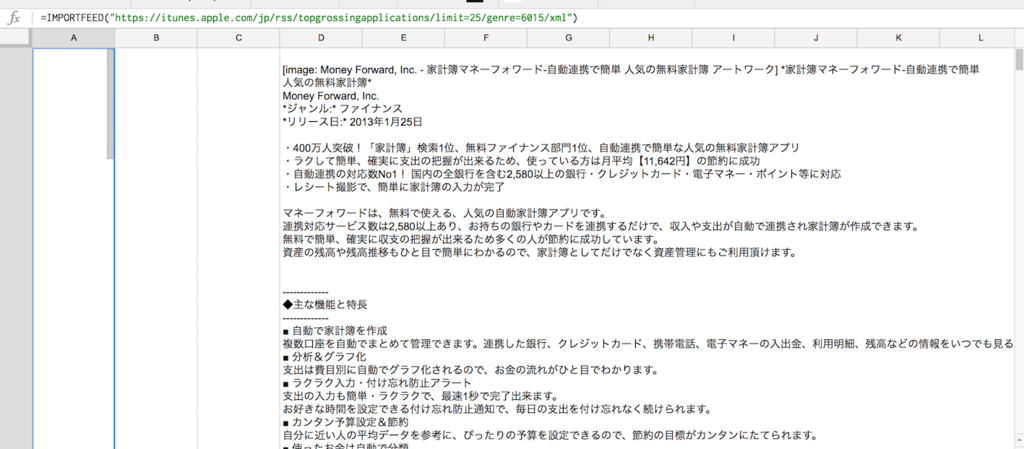The image size is (1024, 449).
Task: Select column F header
Action: coord(486,38)
